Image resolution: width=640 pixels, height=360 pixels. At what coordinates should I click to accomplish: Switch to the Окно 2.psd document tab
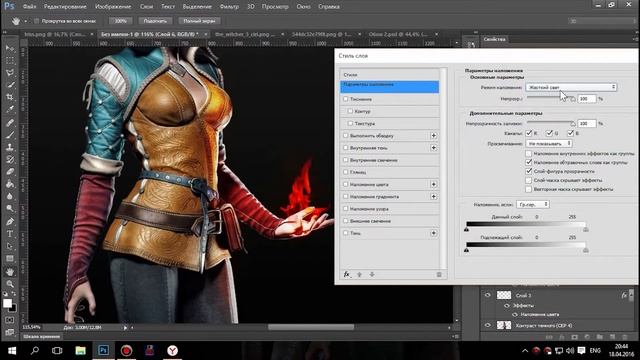pyautogui.click(x=398, y=34)
